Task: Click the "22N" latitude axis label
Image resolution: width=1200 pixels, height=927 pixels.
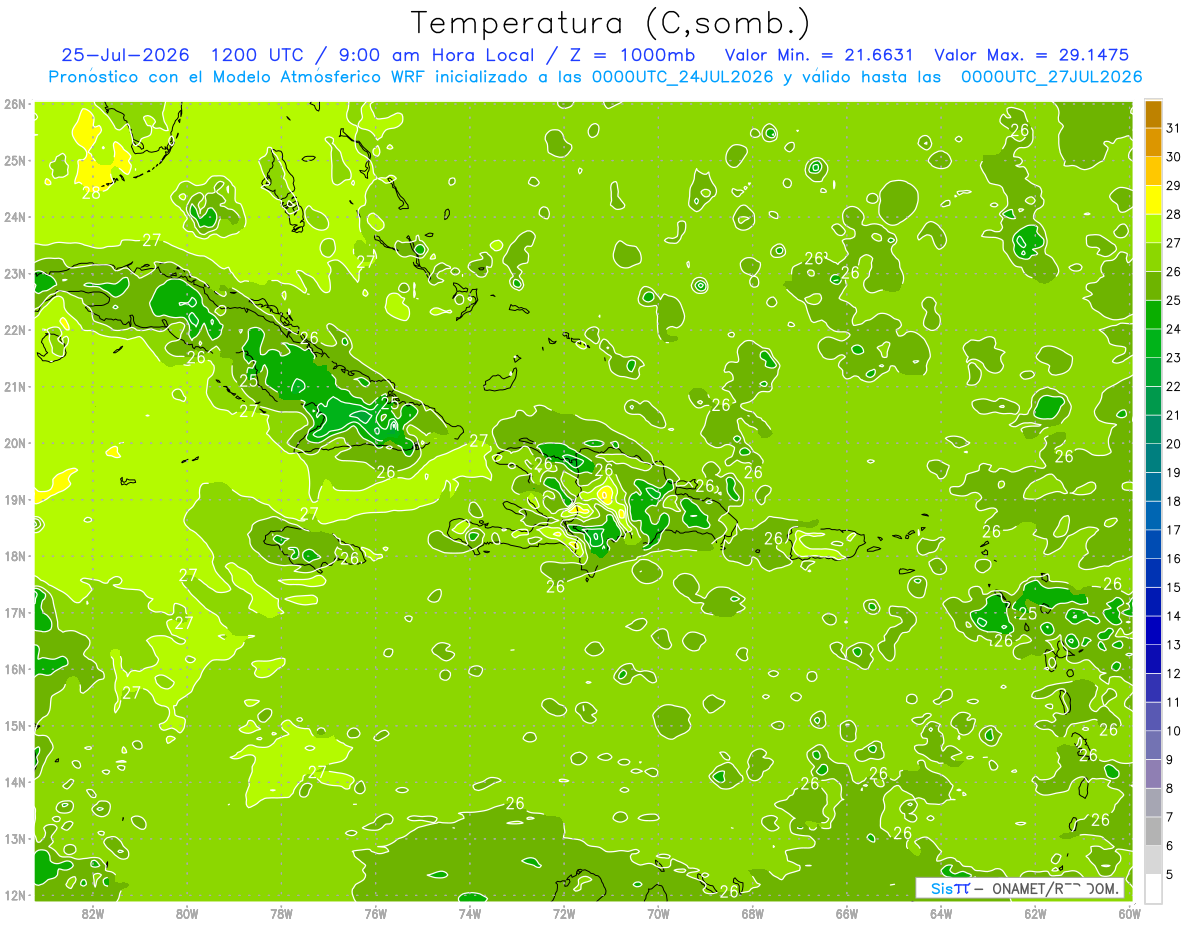Action: click(14, 330)
